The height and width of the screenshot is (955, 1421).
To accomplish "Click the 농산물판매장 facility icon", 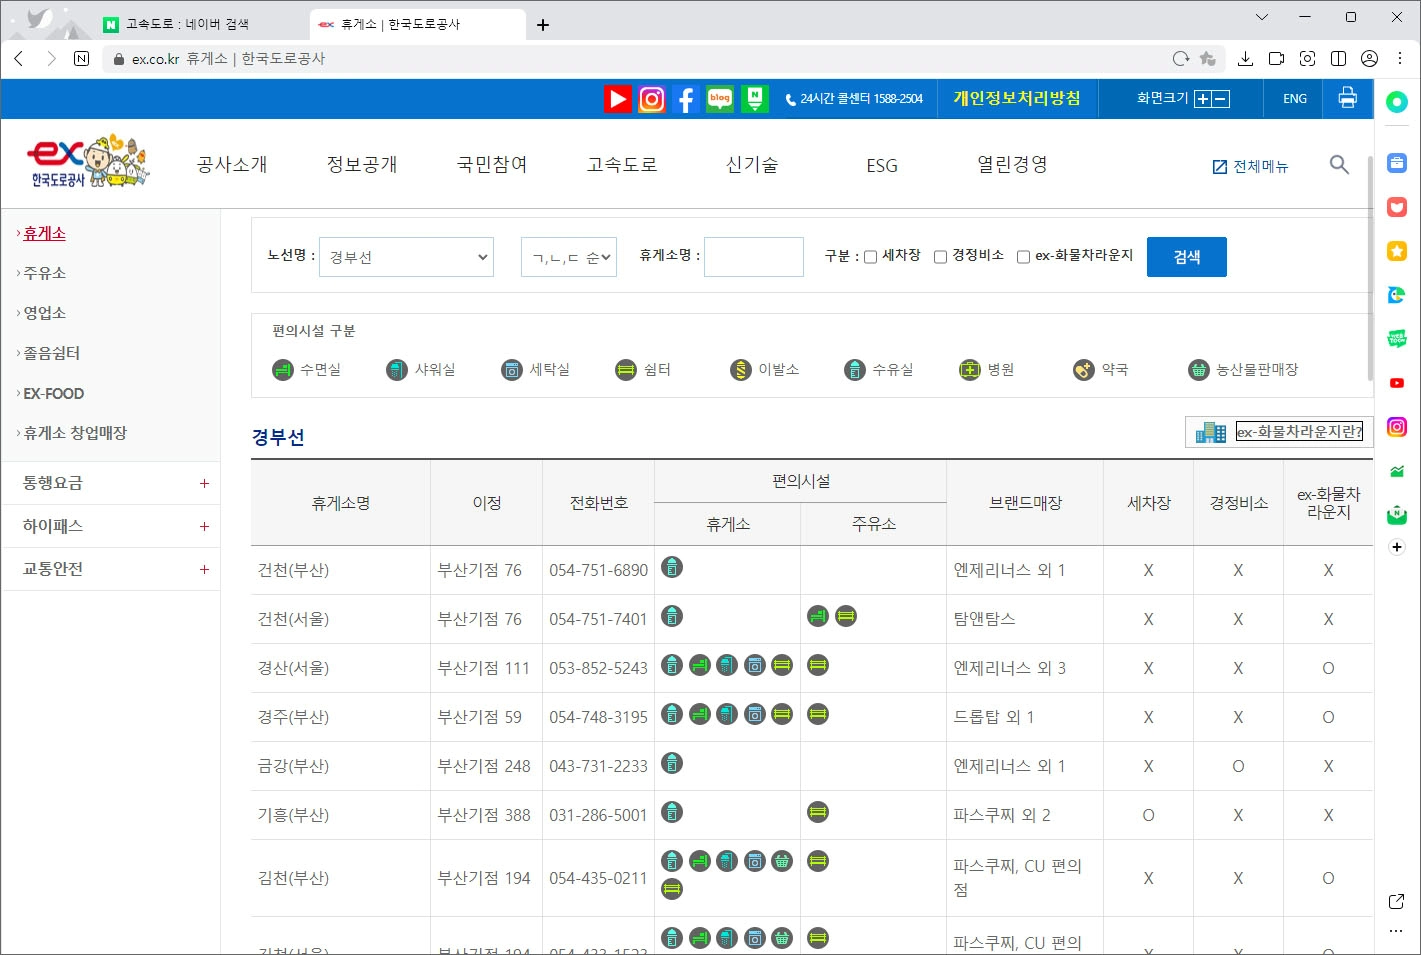I will (x=1198, y=369).
